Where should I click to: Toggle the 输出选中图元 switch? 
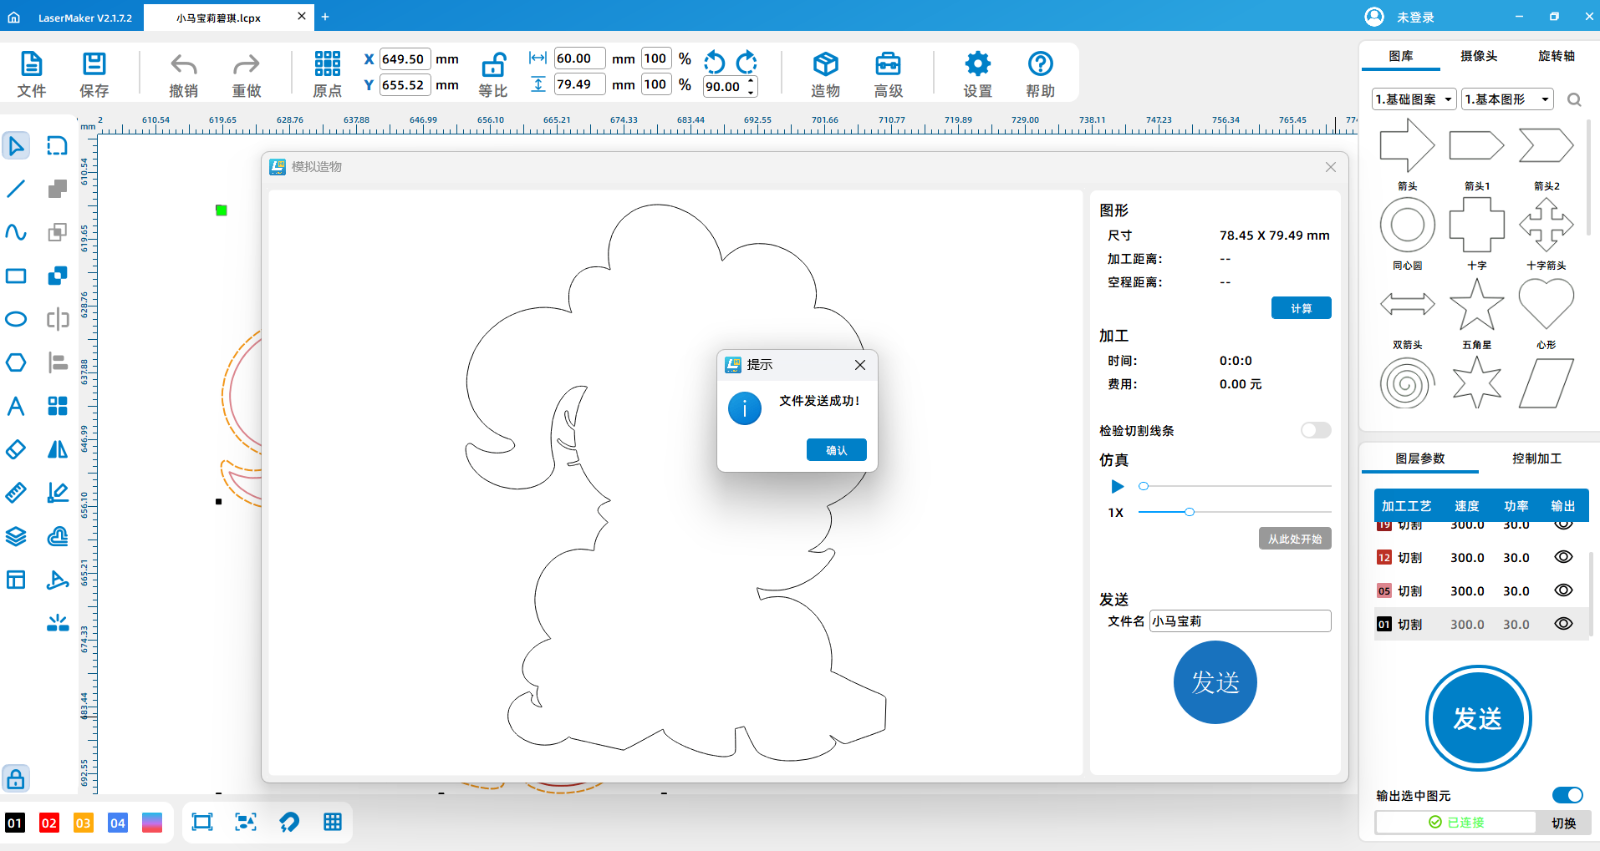pos(1567,795)
